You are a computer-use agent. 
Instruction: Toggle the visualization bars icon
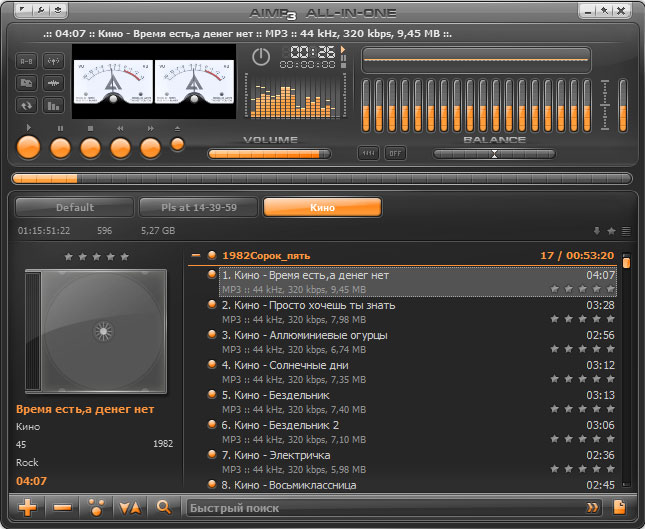(53, 106)
